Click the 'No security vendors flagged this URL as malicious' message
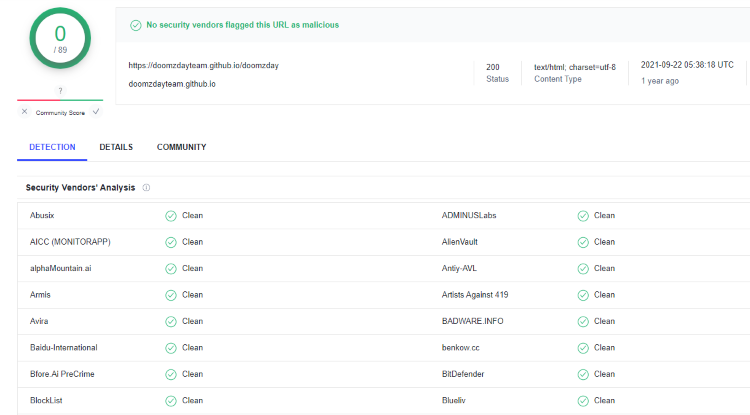This screenshot has width=750, height=415. click(243, 25)
